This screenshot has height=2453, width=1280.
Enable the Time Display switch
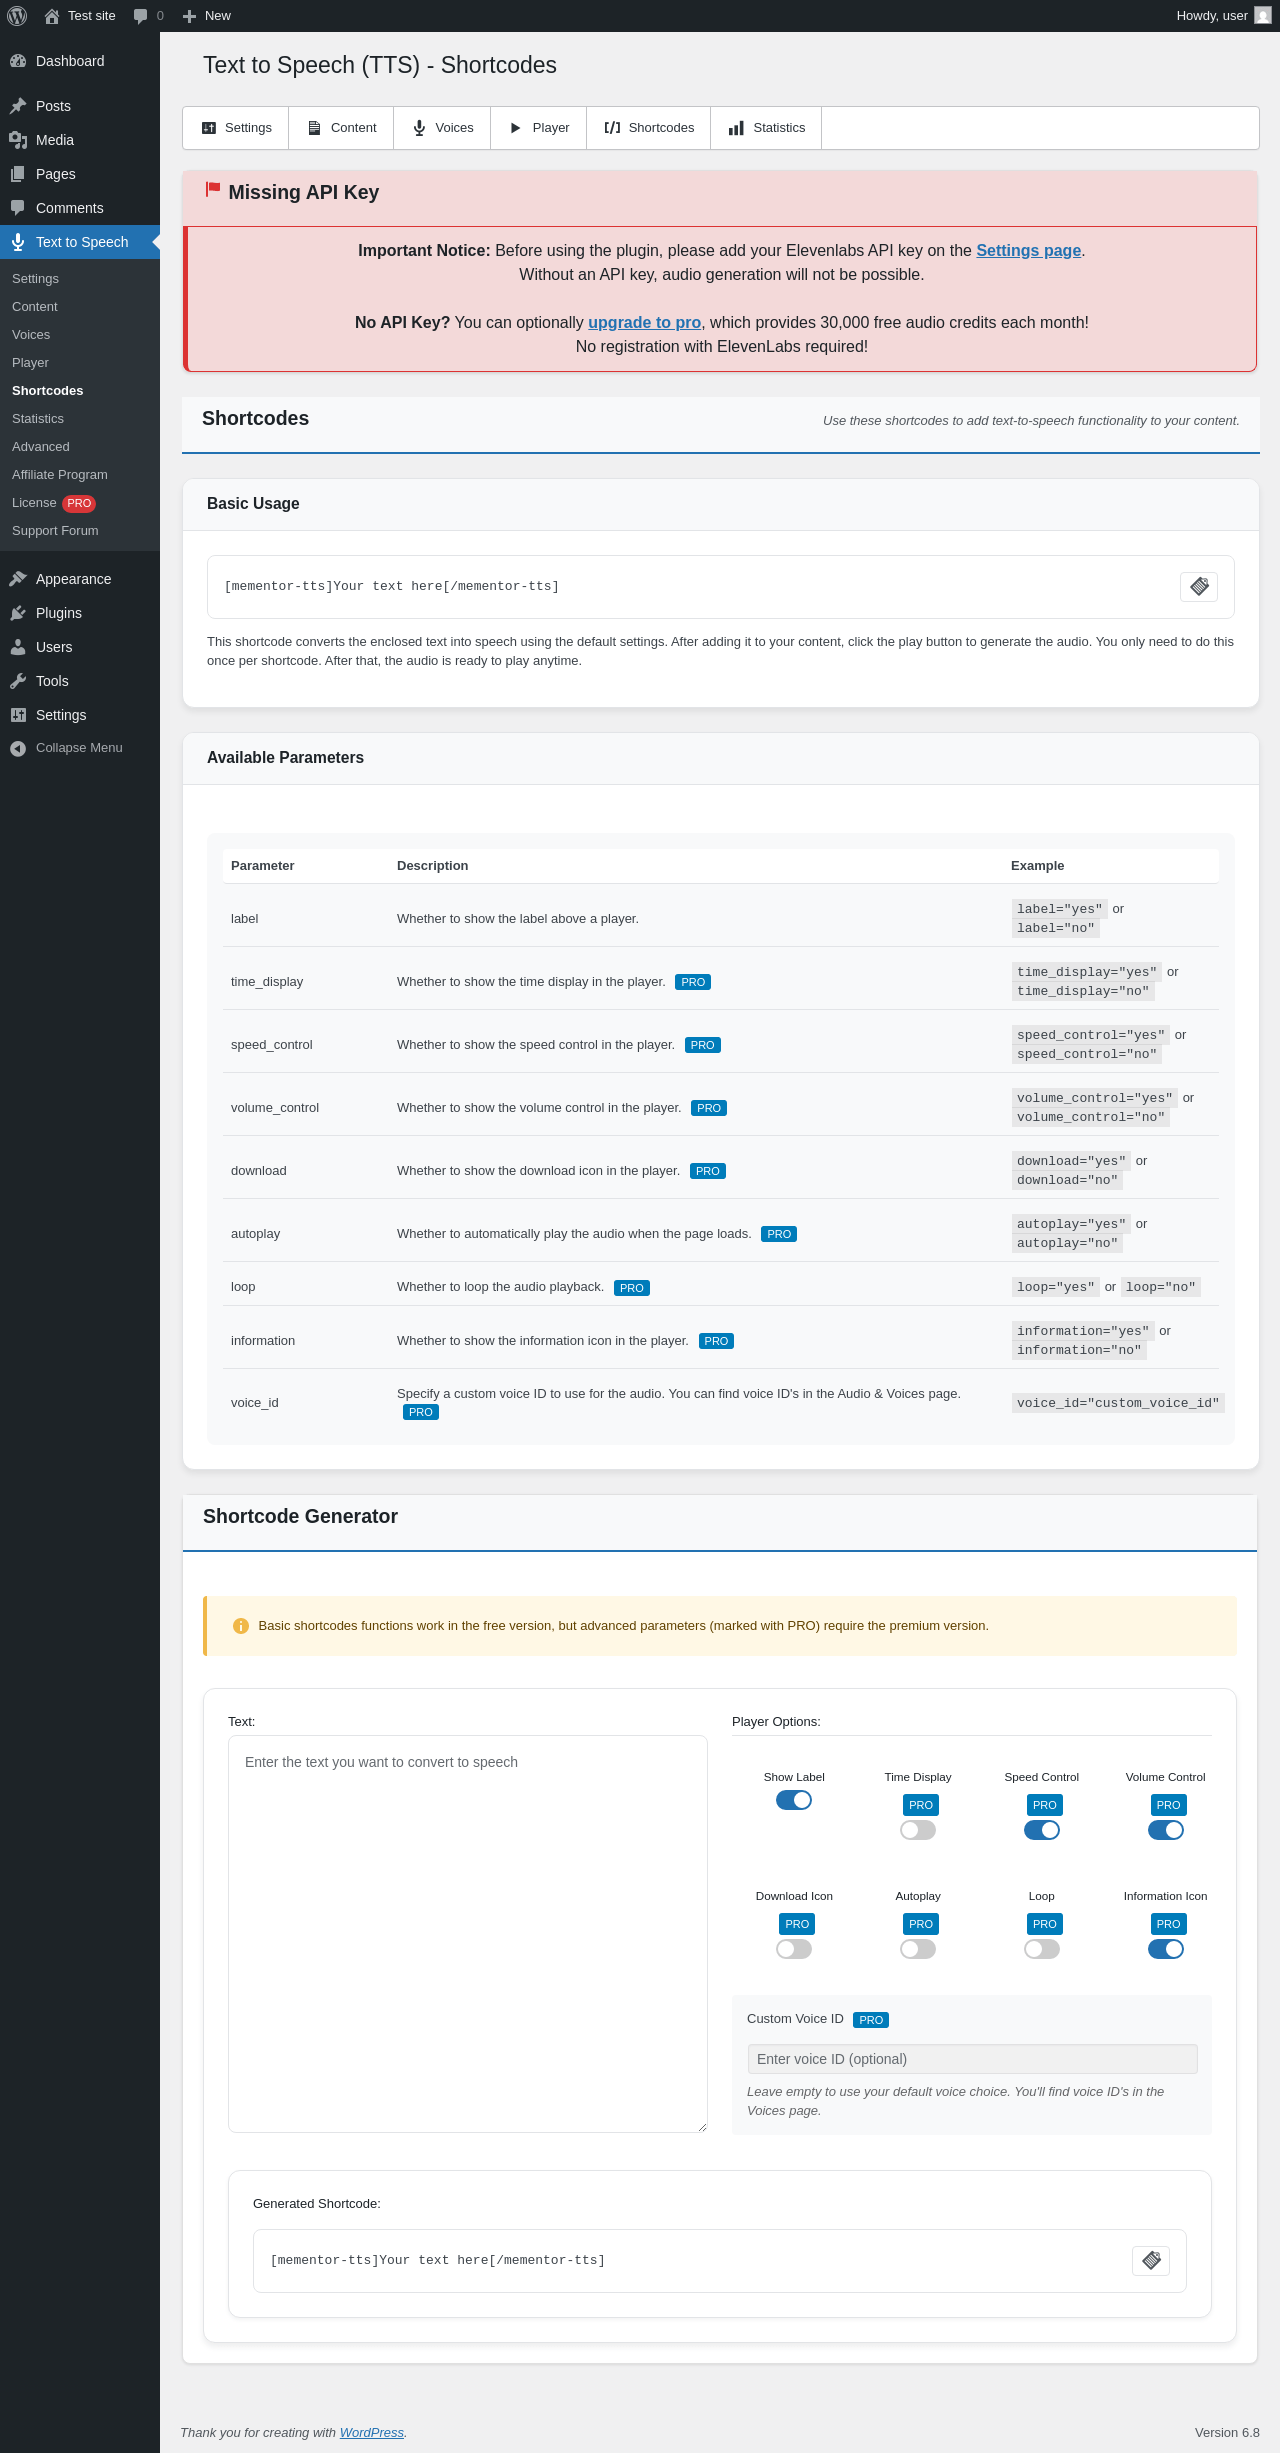[918, 1830]
